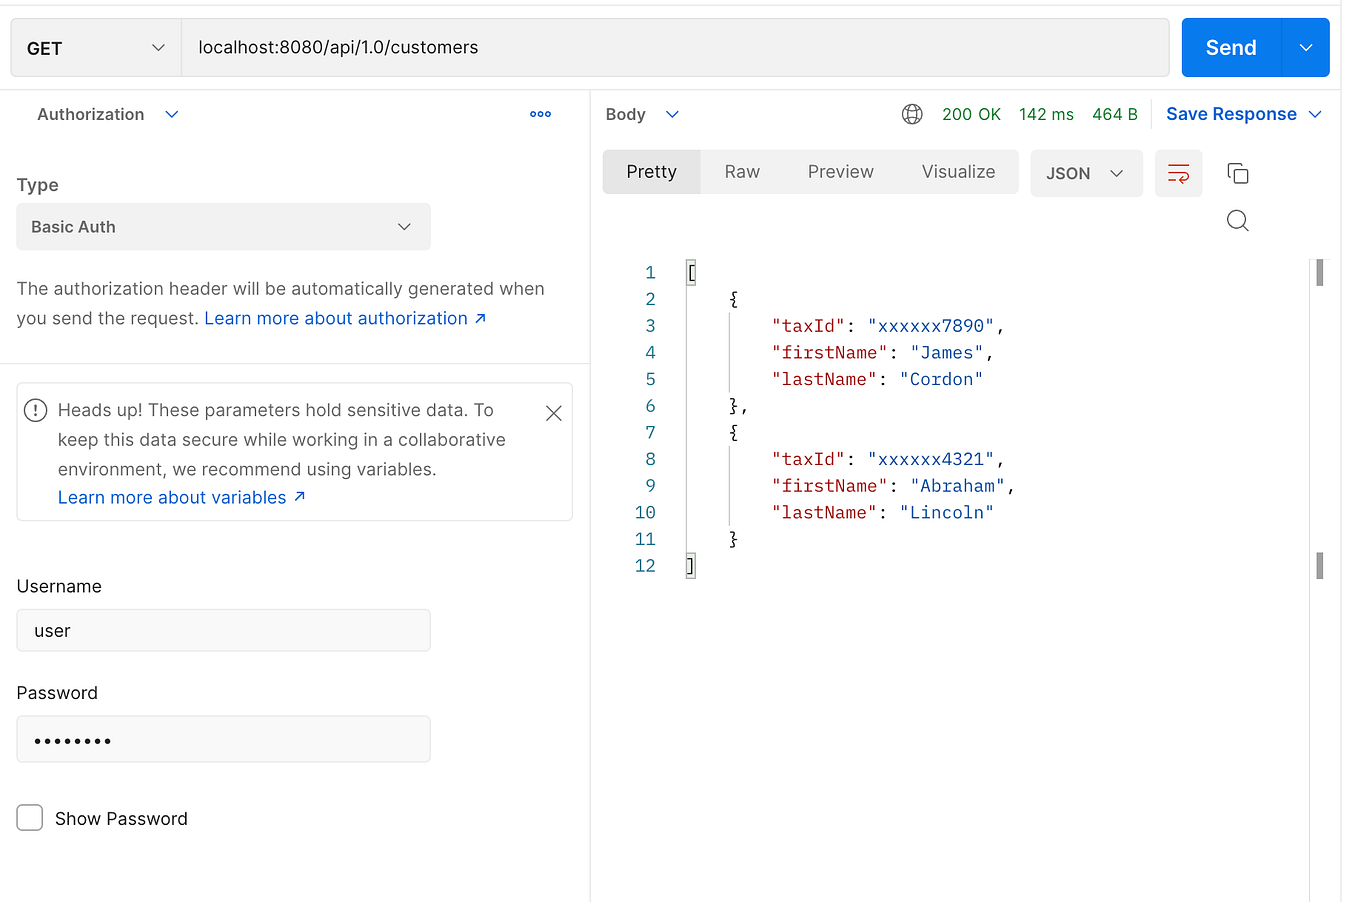Follow the Learn more about authorization link
The image size is (1358, 902).
coord(335,317)
